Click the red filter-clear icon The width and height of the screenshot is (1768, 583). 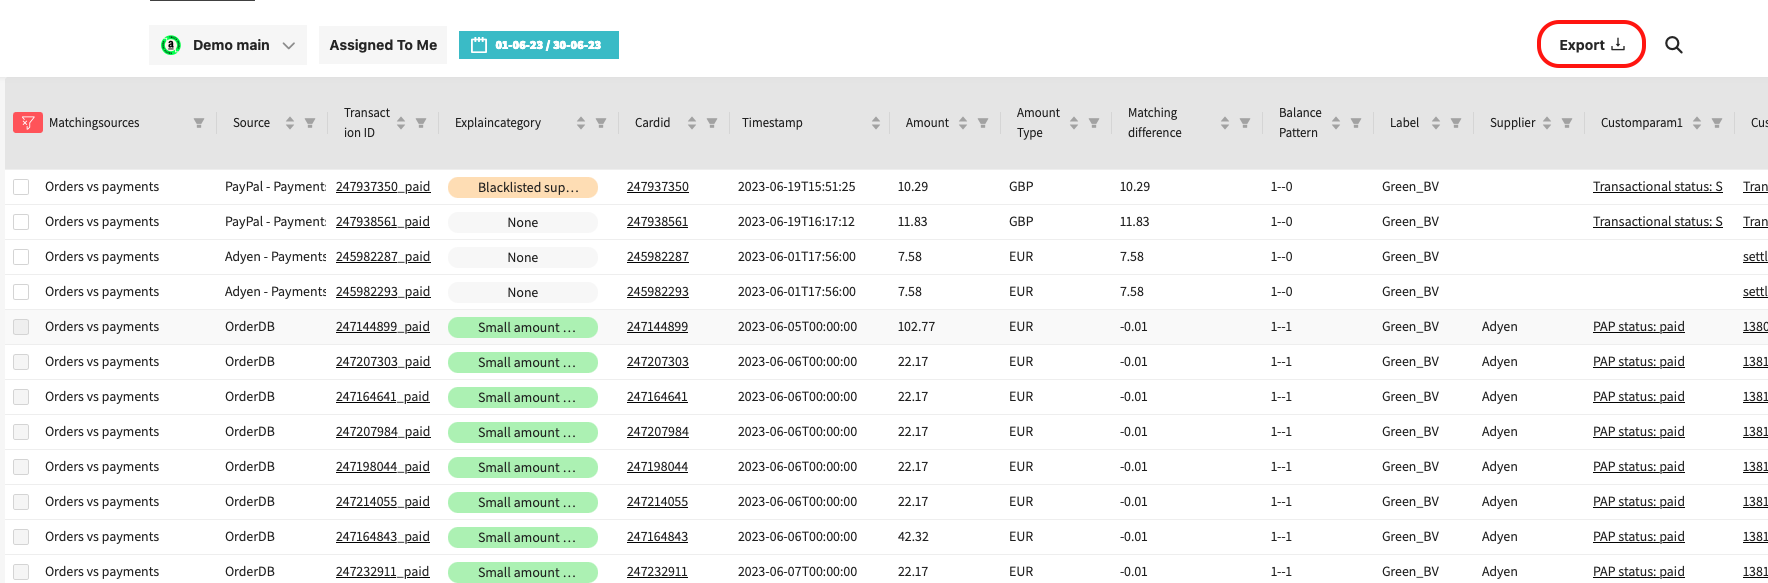[27, 123]
